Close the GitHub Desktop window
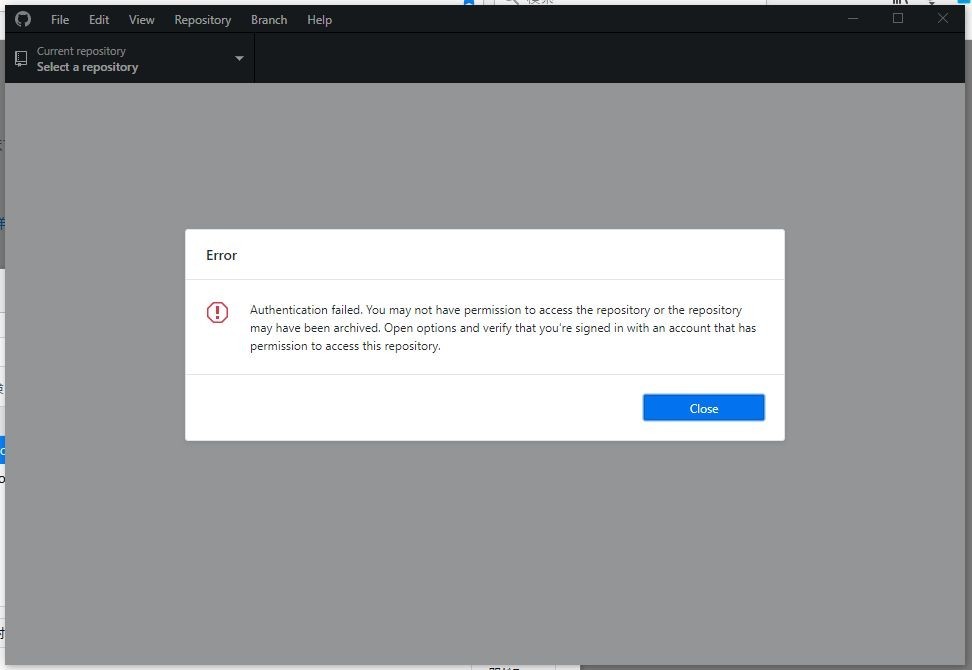This screenshot has height=670, width=972. [x=943, y=19]
